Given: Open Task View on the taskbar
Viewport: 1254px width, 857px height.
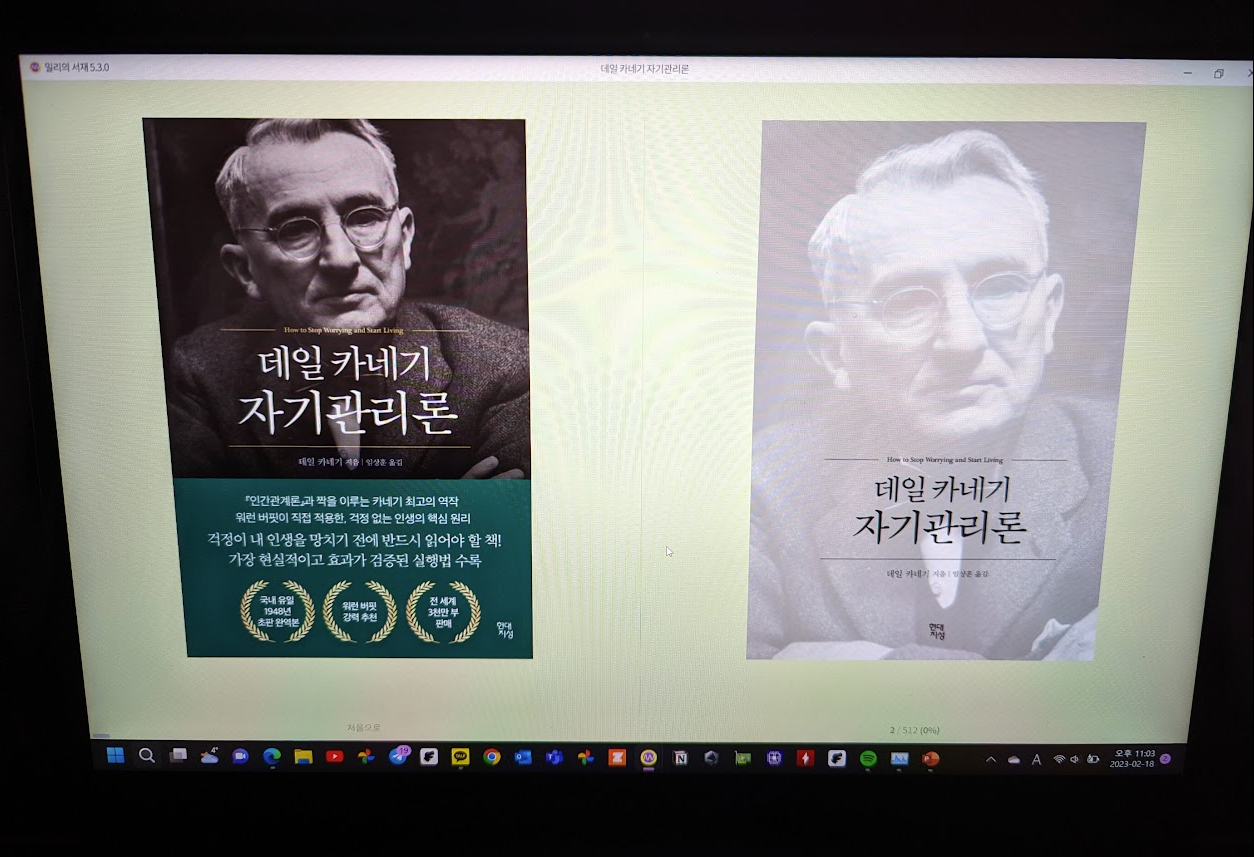Looking at the screenshot, I should coord(178,756).
